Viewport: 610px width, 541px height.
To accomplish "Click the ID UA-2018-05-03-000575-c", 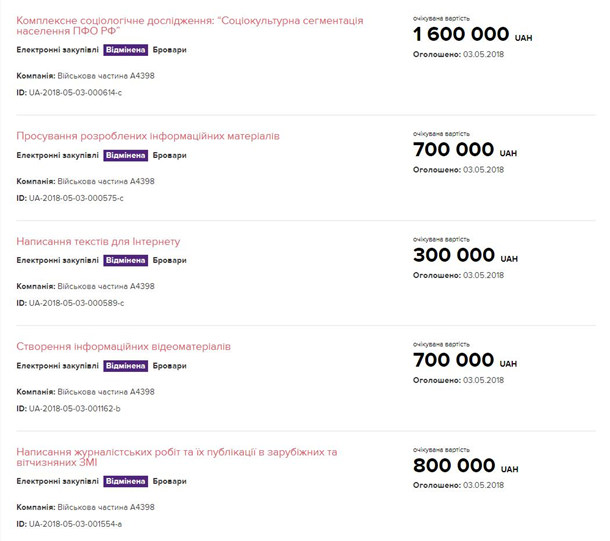I will coord(75,198).
